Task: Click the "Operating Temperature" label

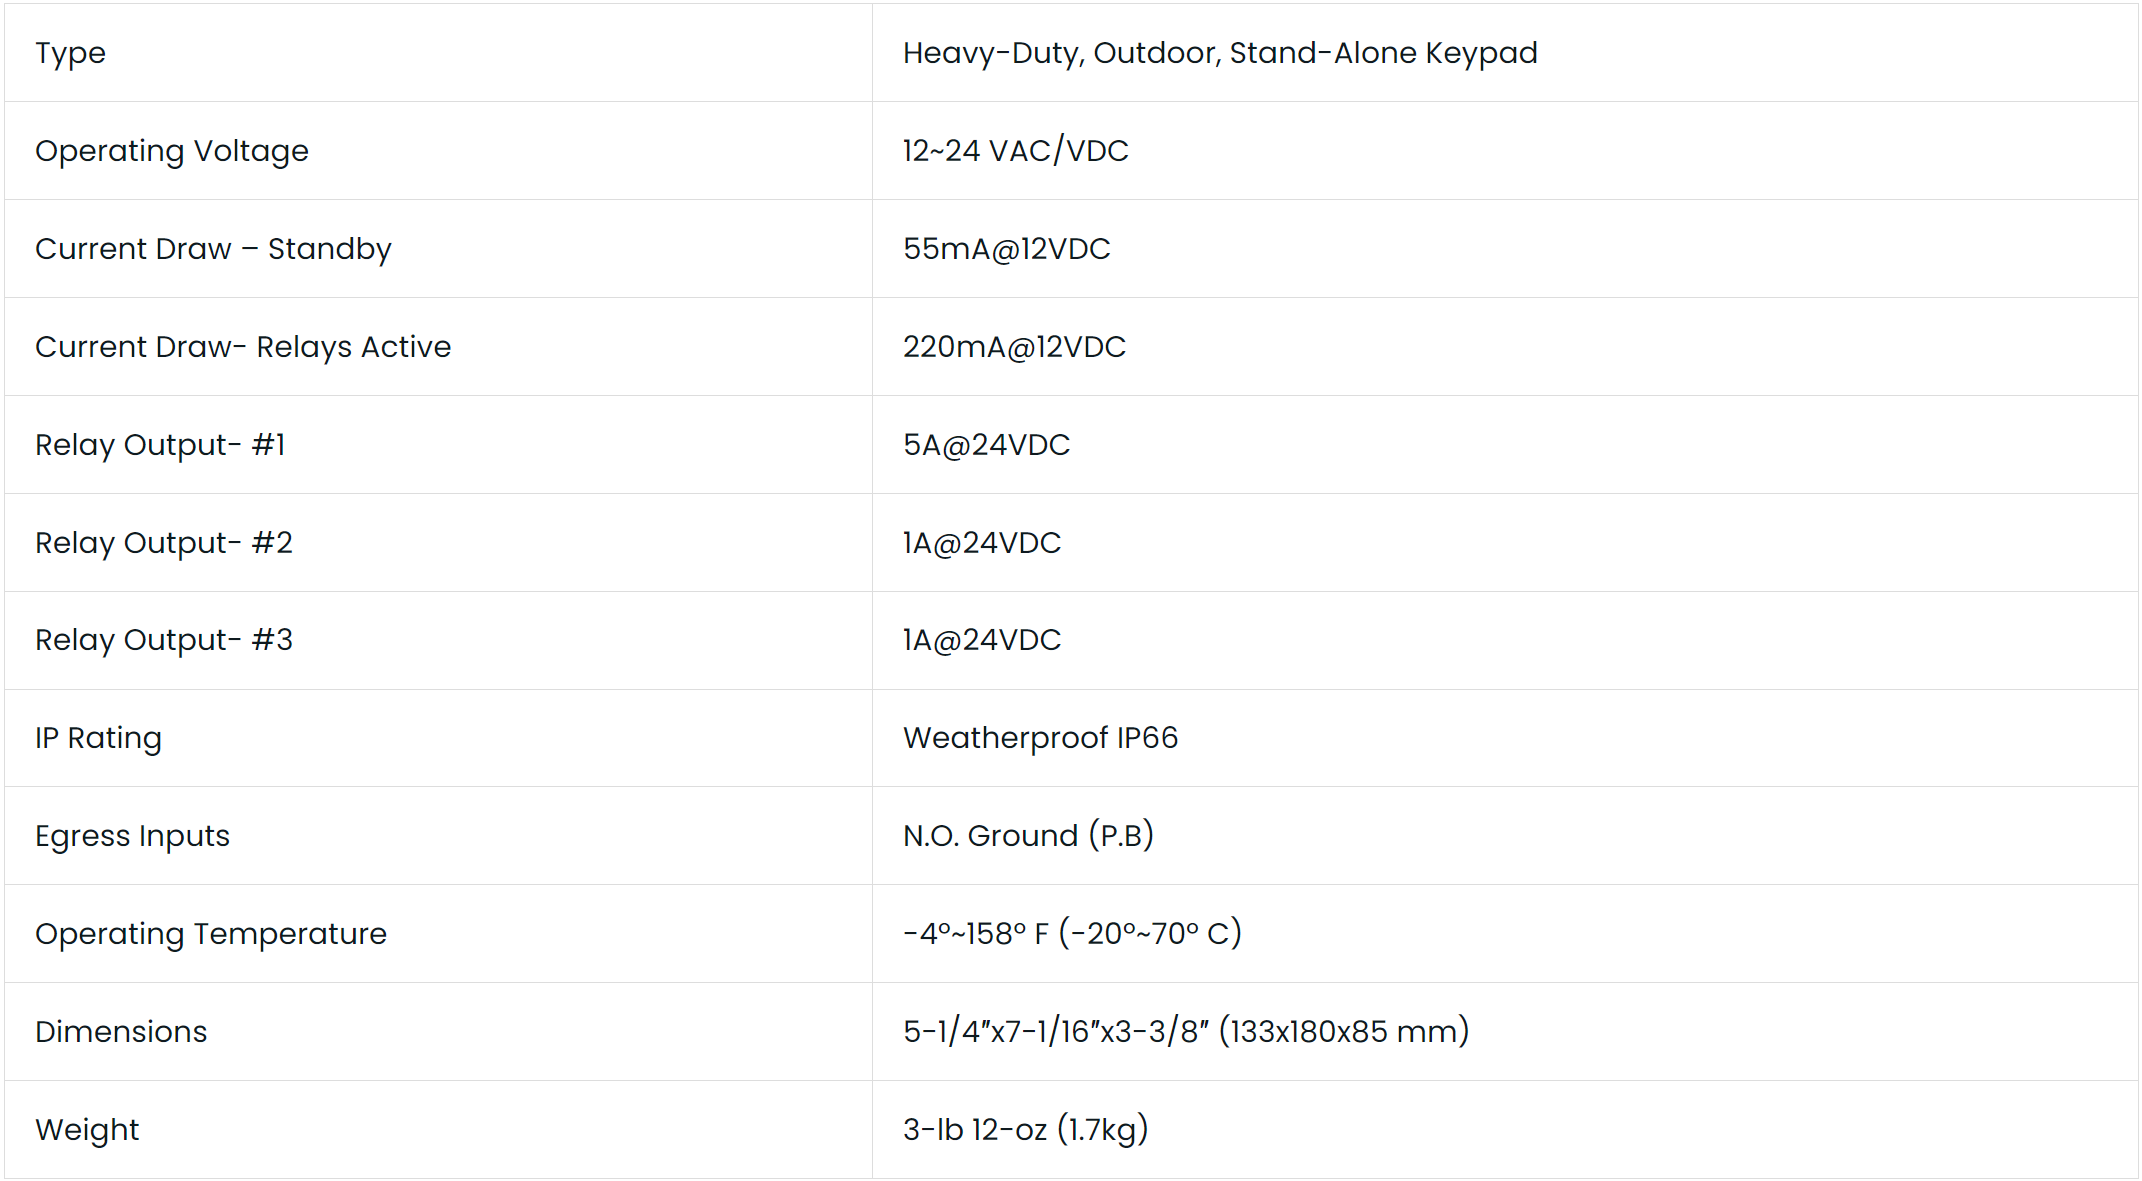Action: pyautogui.click(x=210, y=934)
